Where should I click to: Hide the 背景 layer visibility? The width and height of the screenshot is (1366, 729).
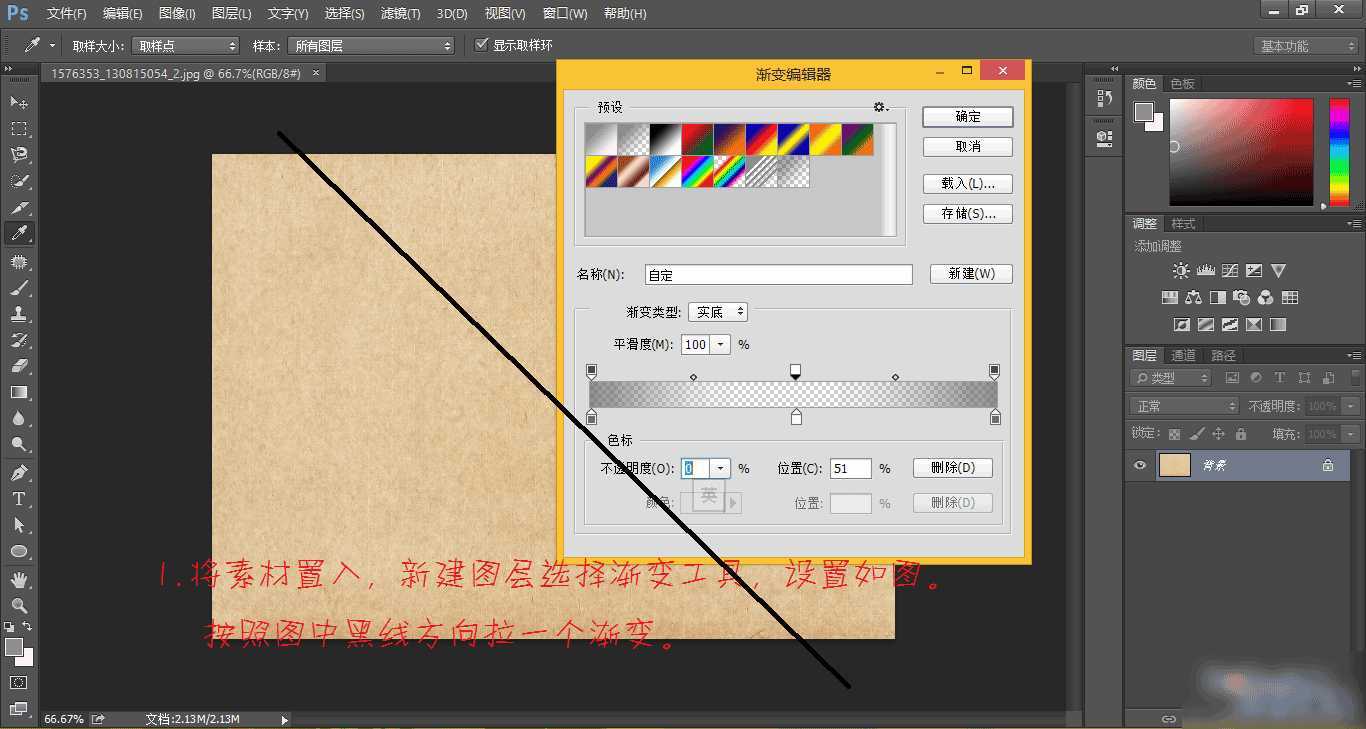click(x=1139, y=464)
